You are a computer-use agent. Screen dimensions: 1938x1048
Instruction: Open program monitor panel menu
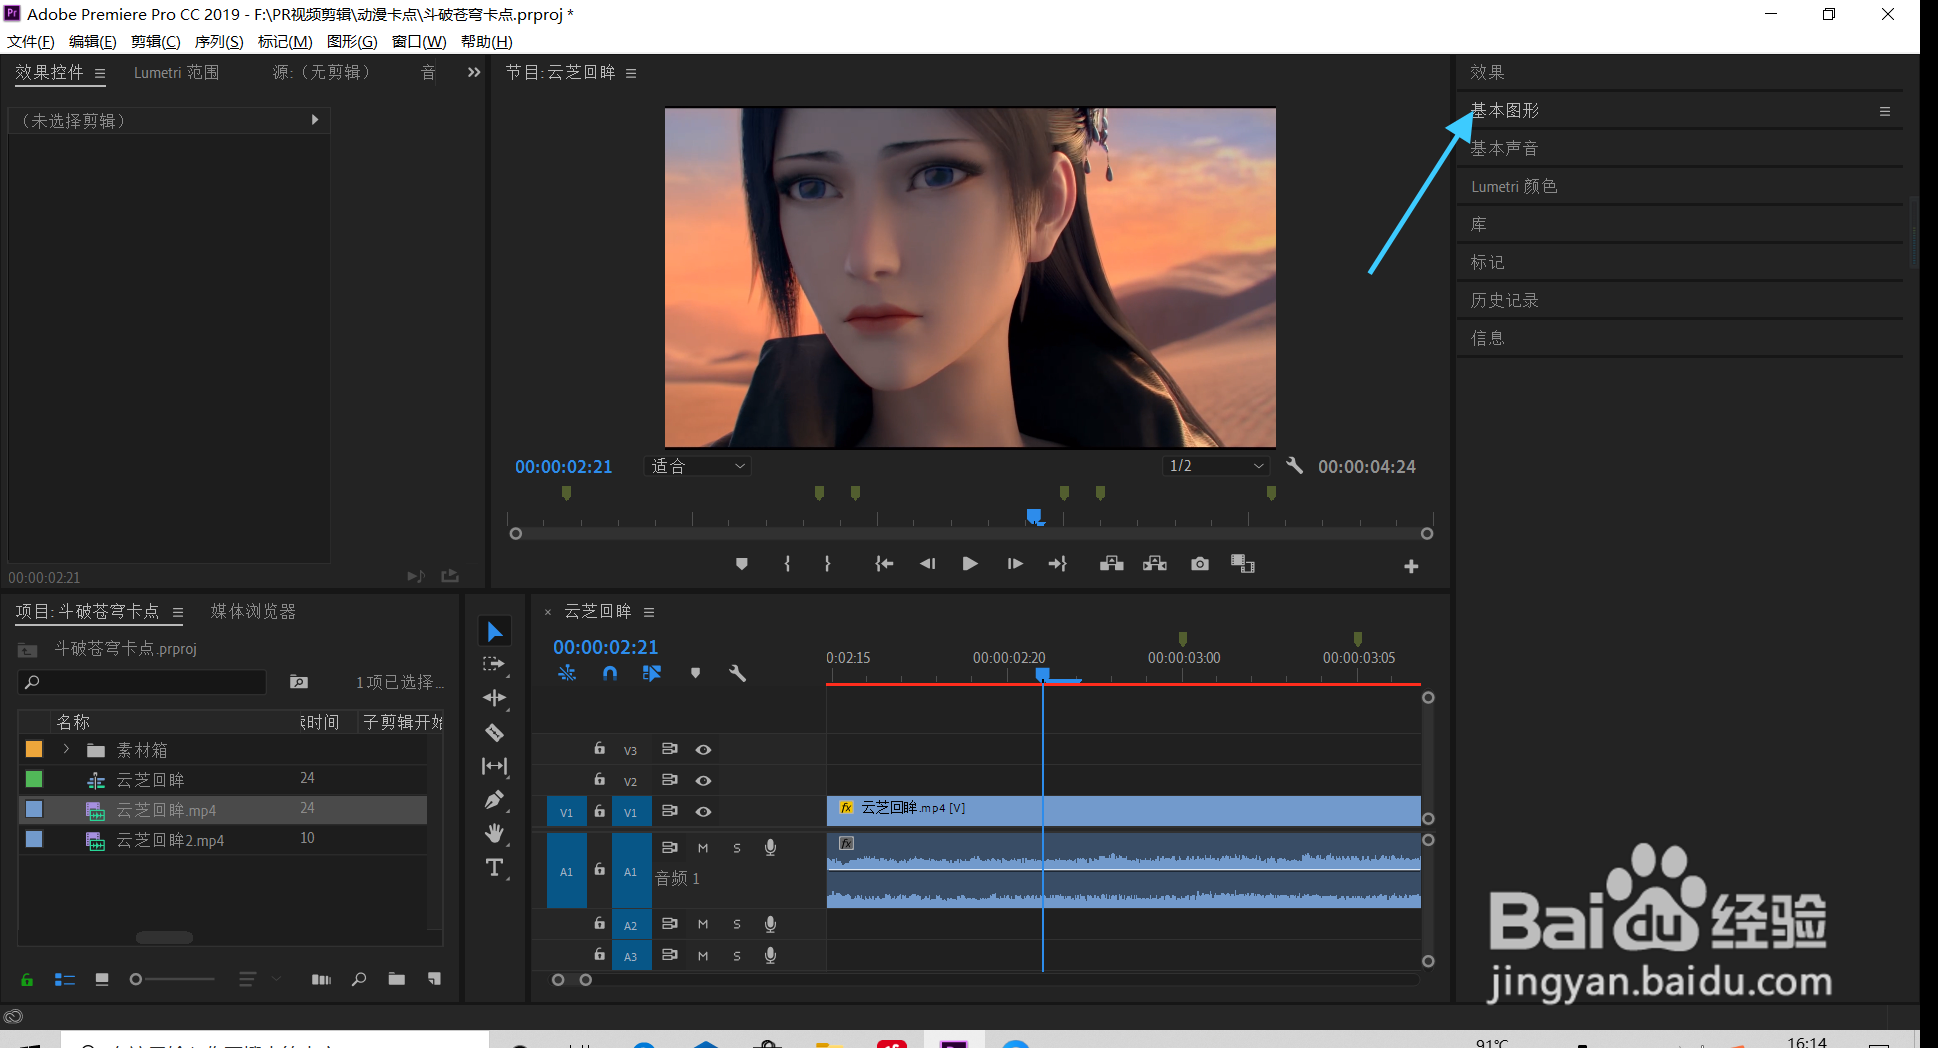pos(631,73)
